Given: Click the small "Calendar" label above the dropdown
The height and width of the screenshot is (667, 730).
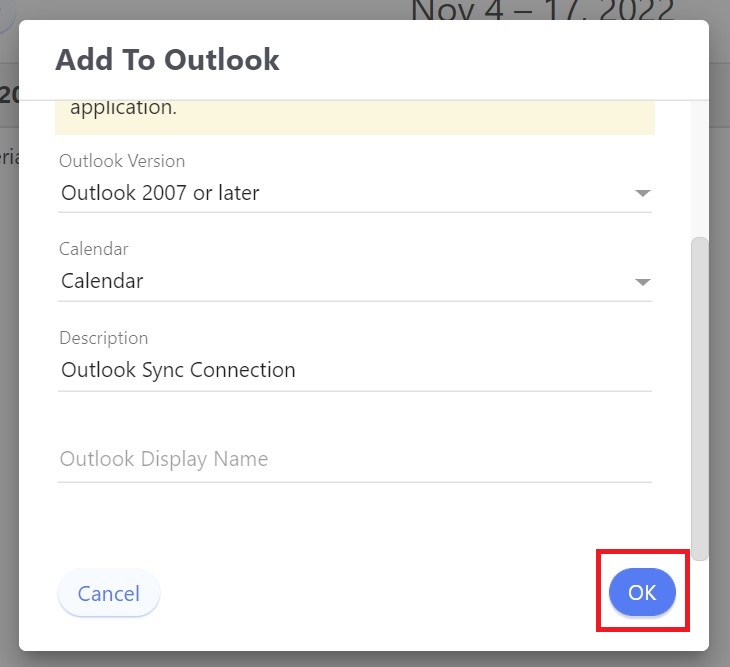Looking at the screenshot, I should 94,249.
